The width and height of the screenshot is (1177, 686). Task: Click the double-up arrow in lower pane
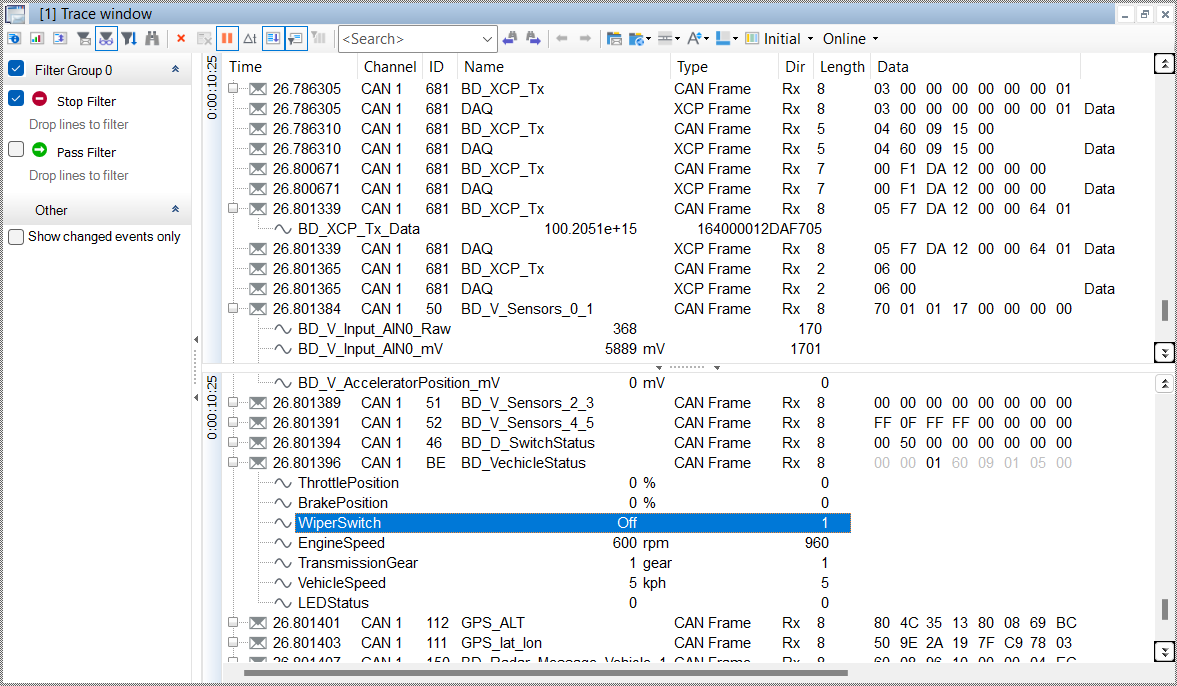point(1163,384)
